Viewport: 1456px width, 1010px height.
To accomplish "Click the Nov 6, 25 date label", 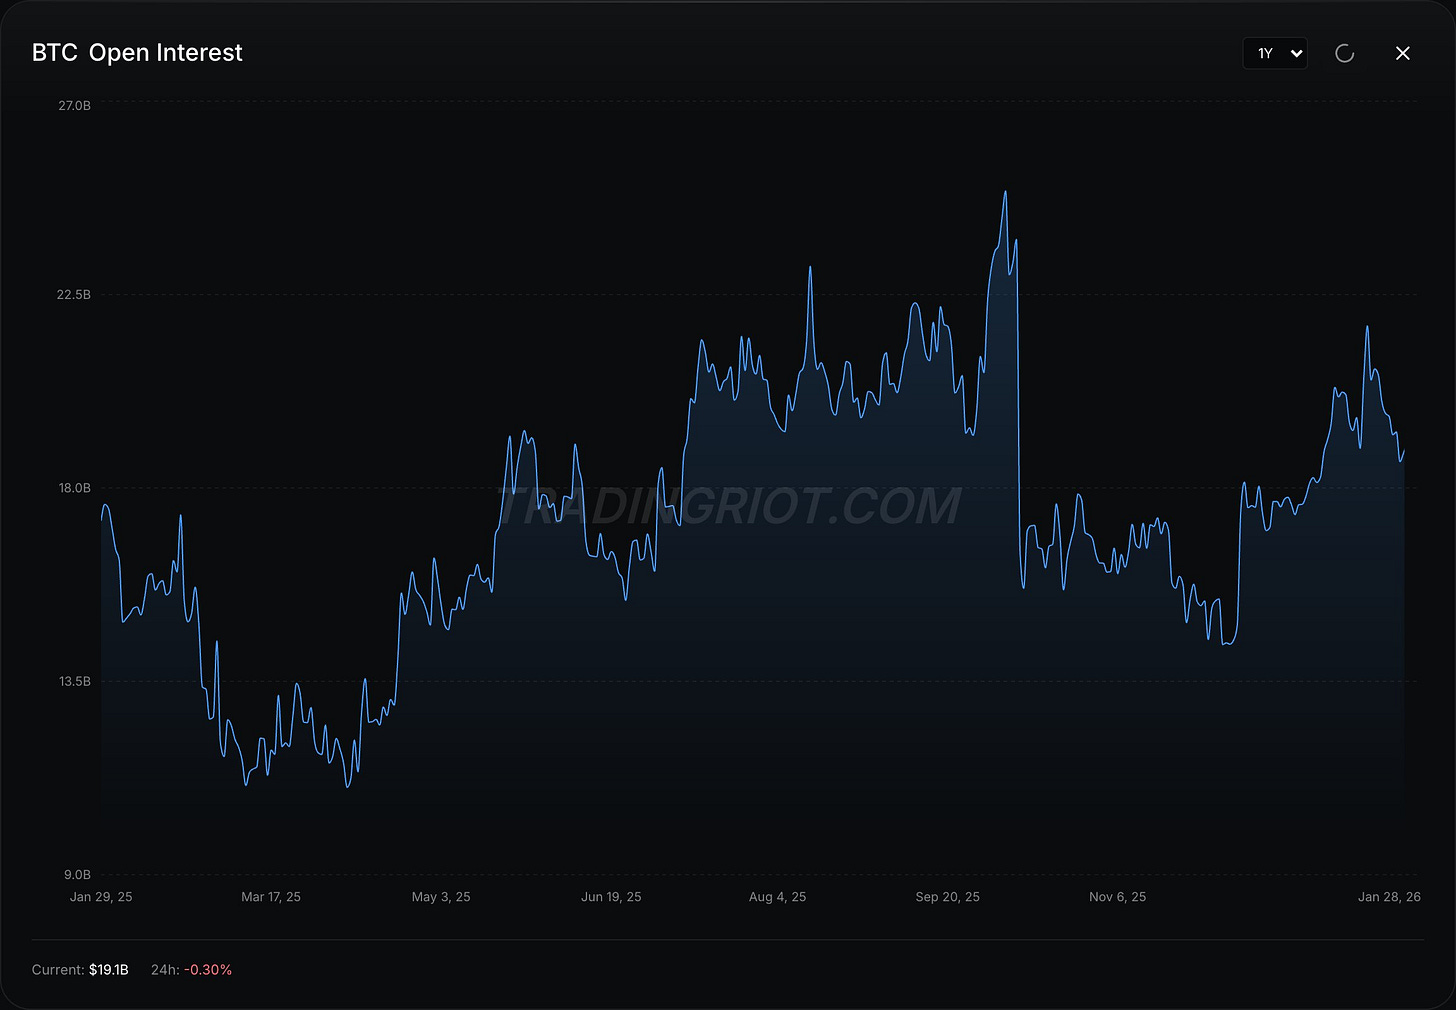I will tap(1118, 897).
